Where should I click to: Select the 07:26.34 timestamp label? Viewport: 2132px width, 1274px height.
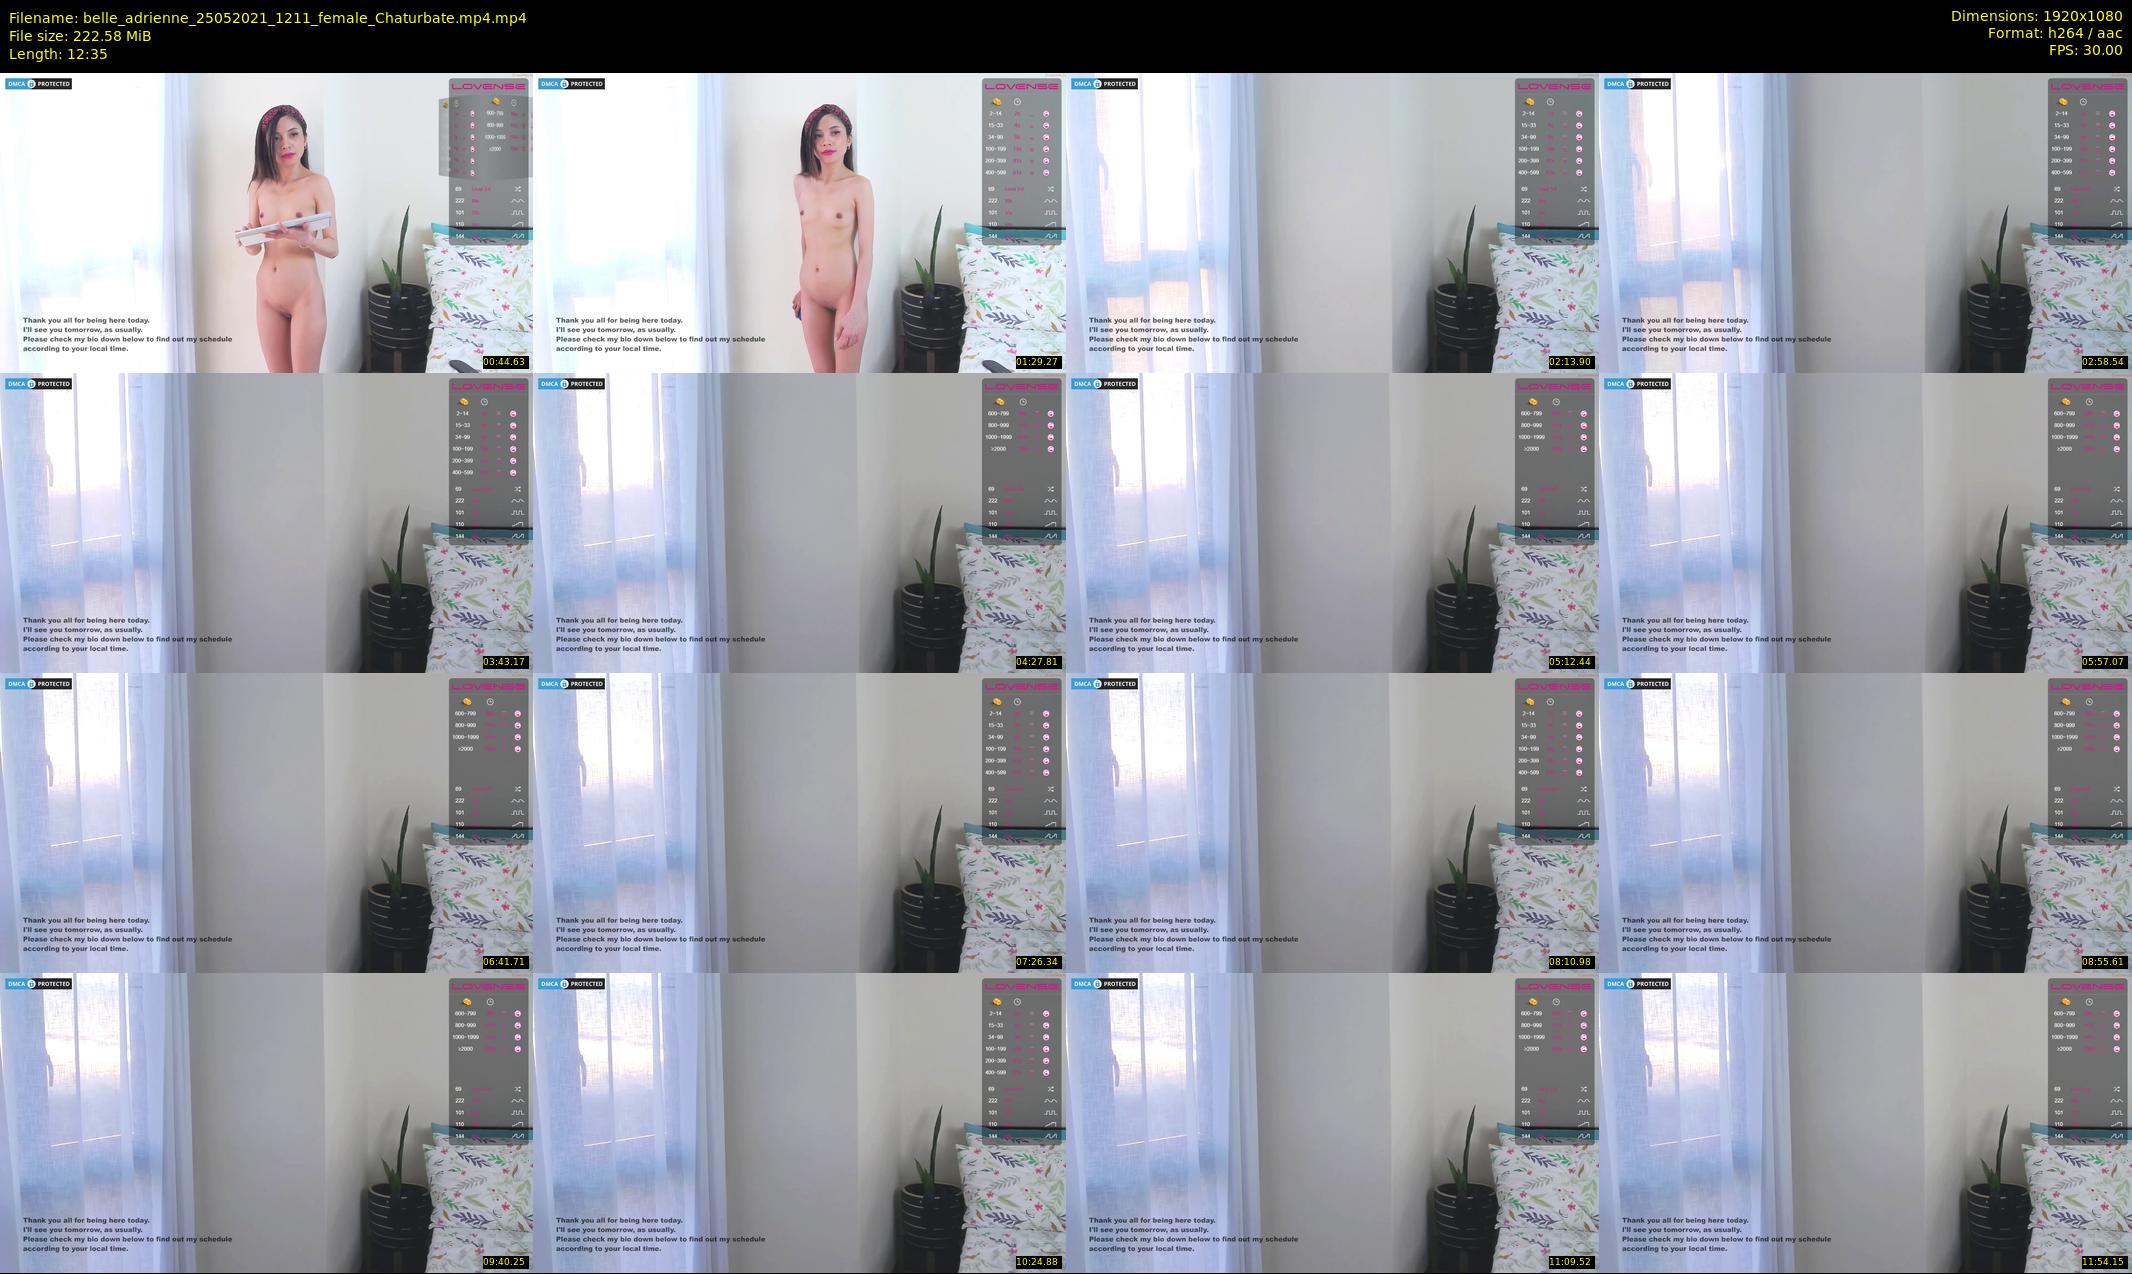click(1037, 962)
